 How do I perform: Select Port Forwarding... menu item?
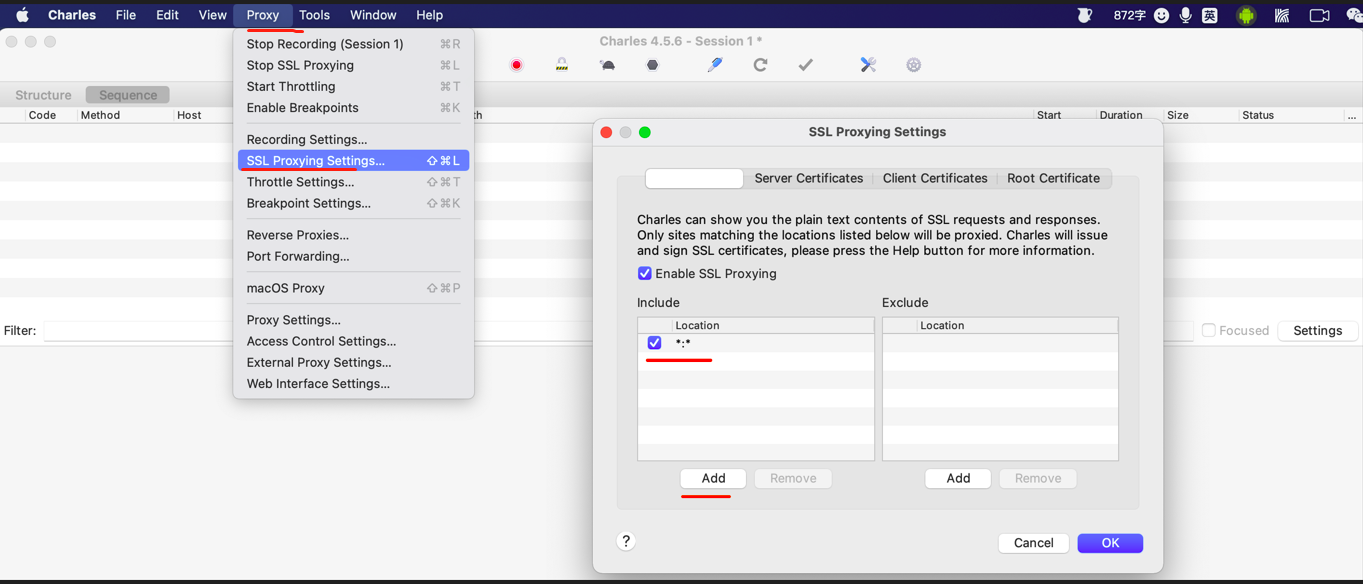tap(353, 256)
